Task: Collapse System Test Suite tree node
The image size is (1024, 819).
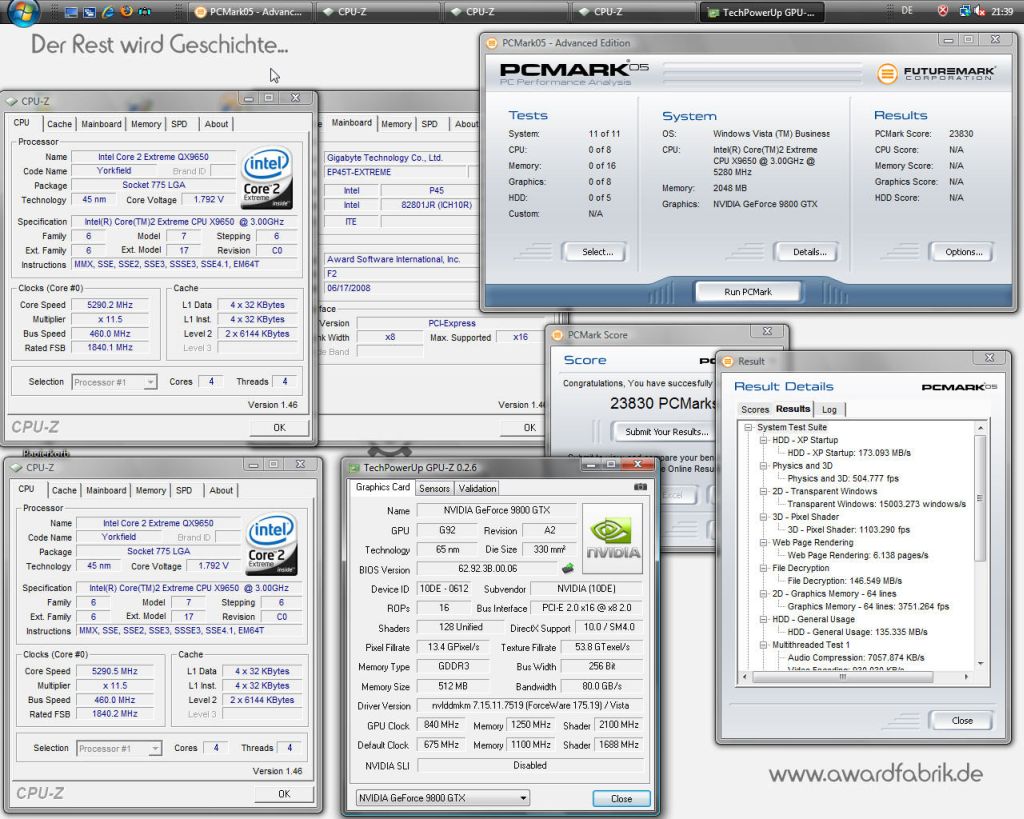Action: [748, 427]
